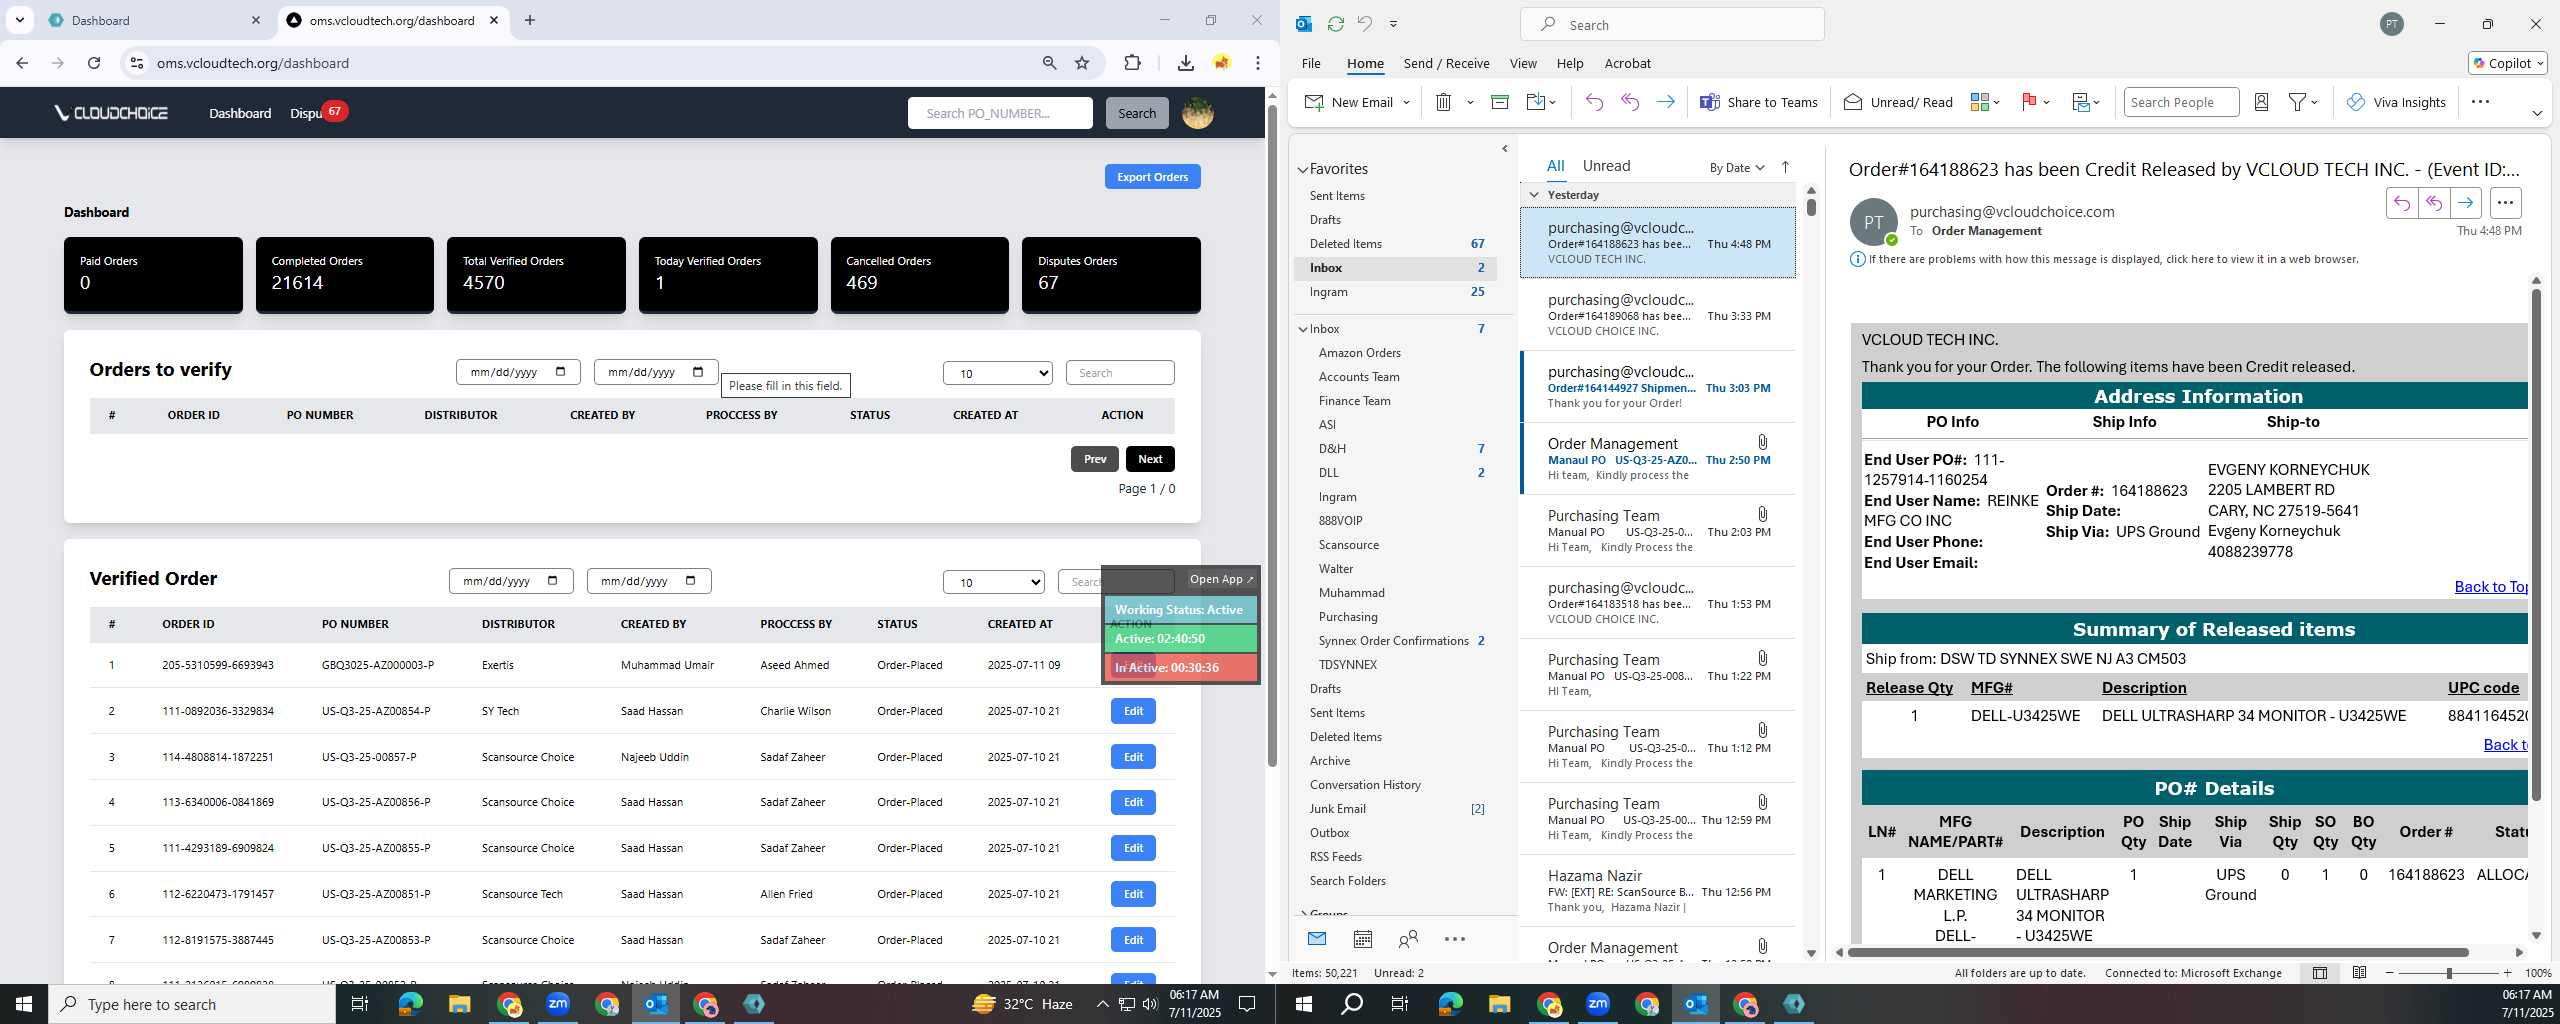Click Search PO_NUMBER input field
Viewport: 2560px width, 1024px height.
click(x=1000, y=113)
